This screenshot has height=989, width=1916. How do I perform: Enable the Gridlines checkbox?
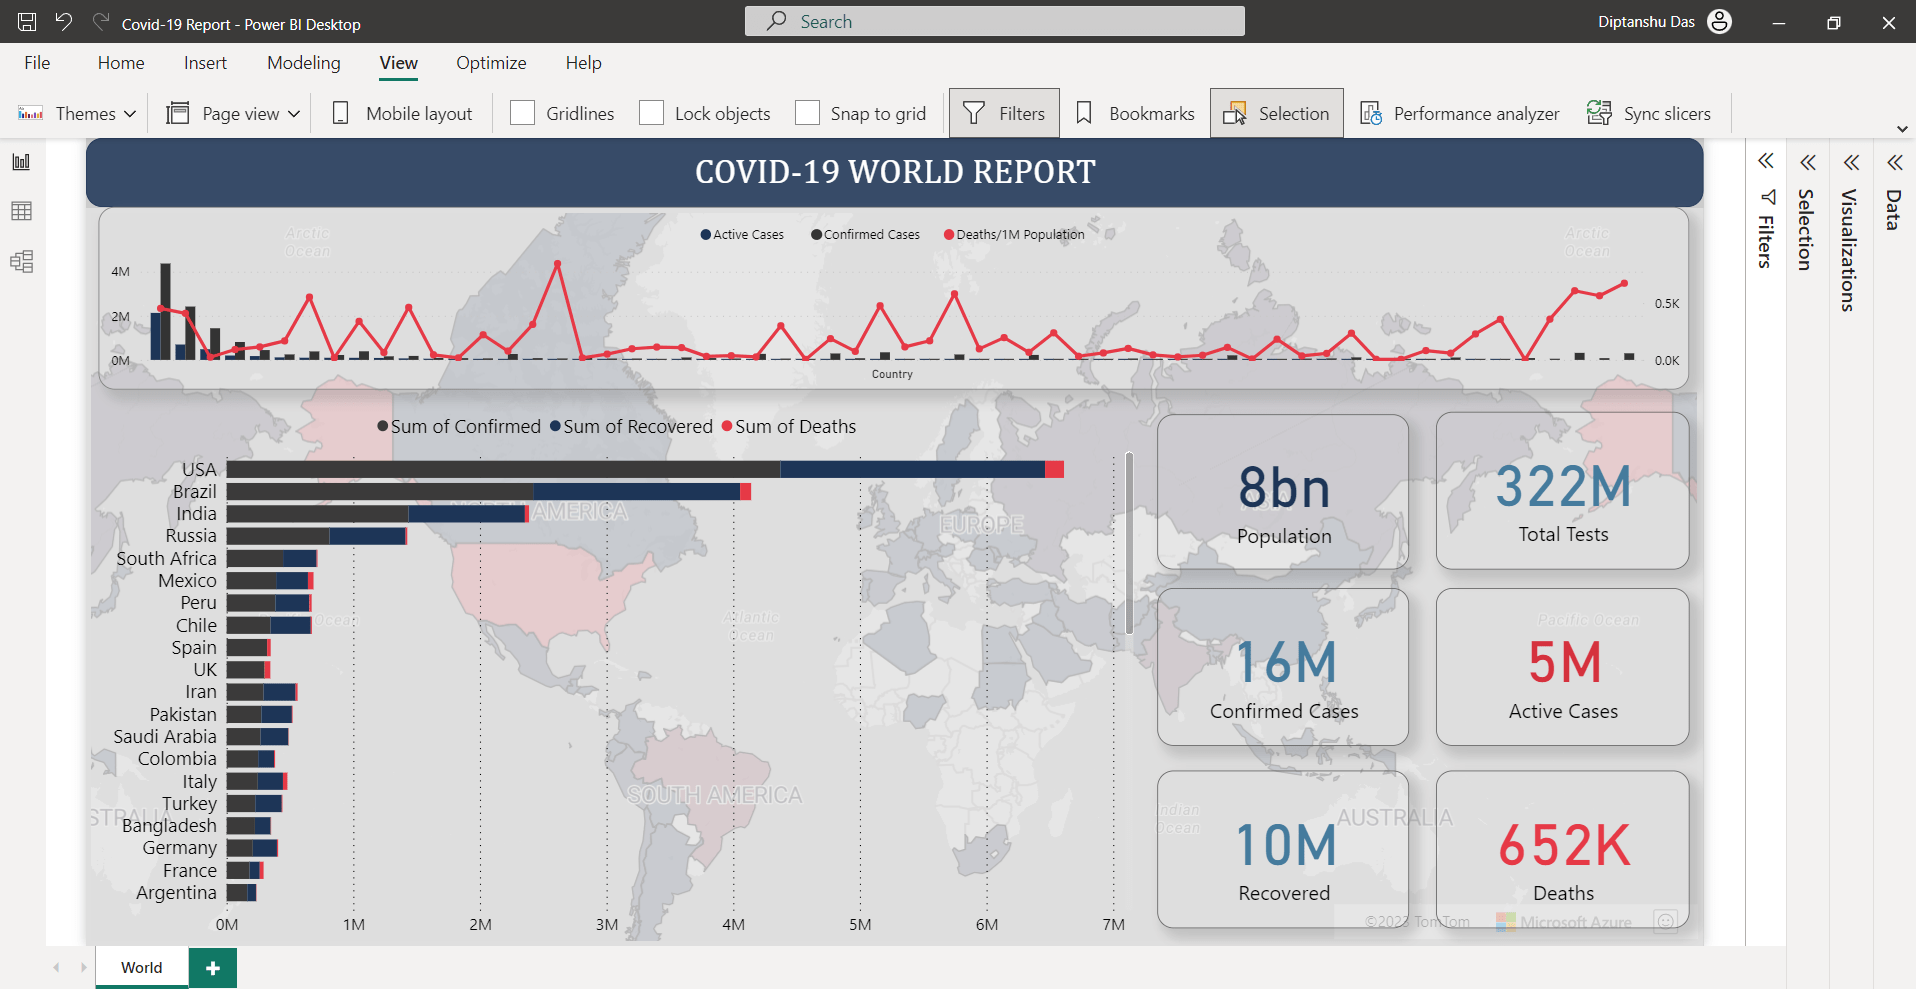[522, 113]
